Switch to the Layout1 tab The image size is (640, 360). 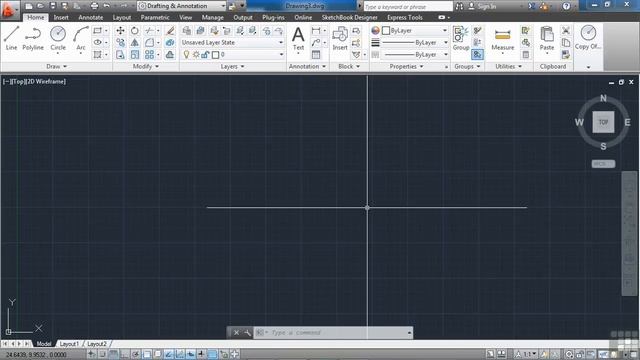click(69, 344)
